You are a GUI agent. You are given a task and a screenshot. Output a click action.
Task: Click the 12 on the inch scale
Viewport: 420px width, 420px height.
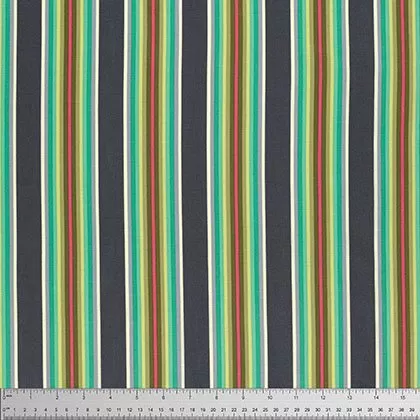[x=322, y=398]
